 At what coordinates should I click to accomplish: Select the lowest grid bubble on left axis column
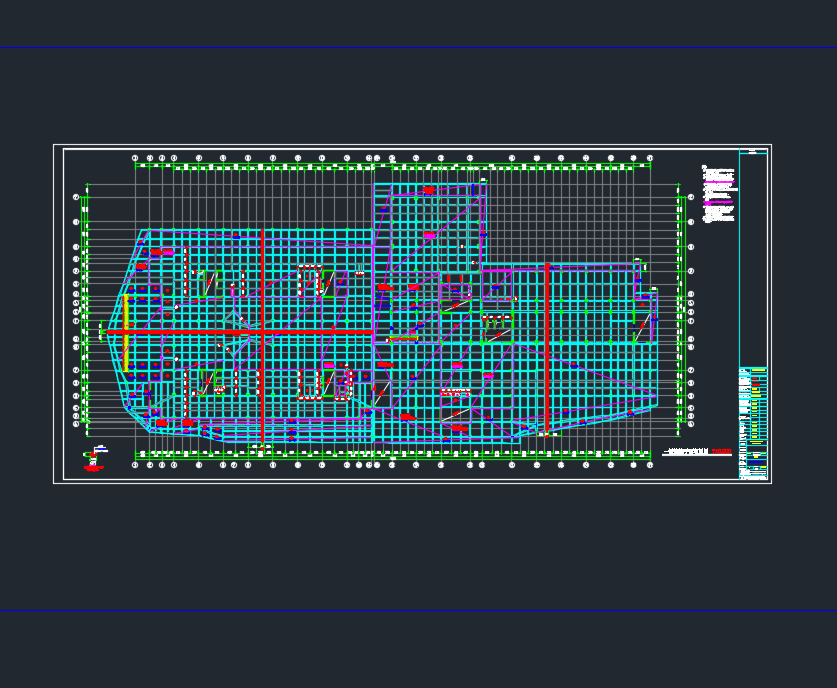pos(76,424)
